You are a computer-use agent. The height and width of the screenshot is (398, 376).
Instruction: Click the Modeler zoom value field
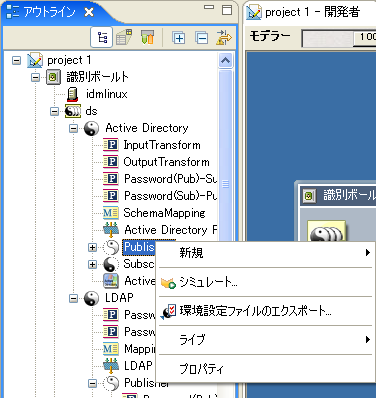click(365, 37)
